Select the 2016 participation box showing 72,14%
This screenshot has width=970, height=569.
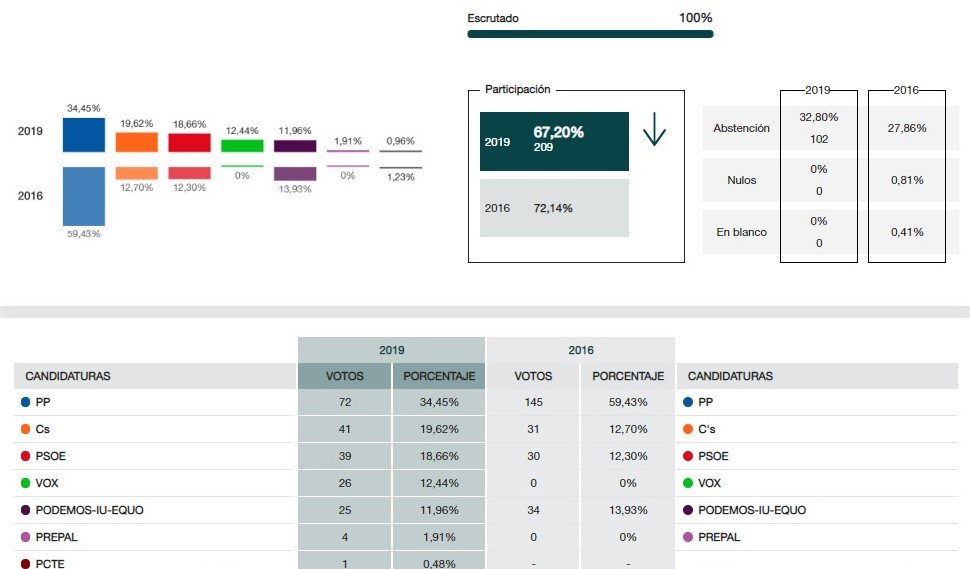pos(554,208)
